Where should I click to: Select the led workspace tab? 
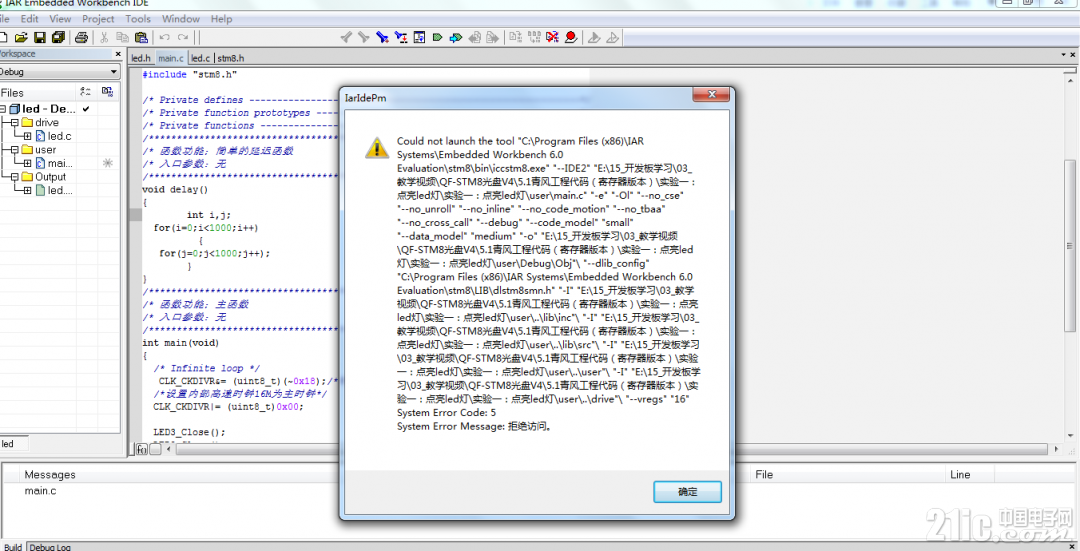tap(14, 444)
